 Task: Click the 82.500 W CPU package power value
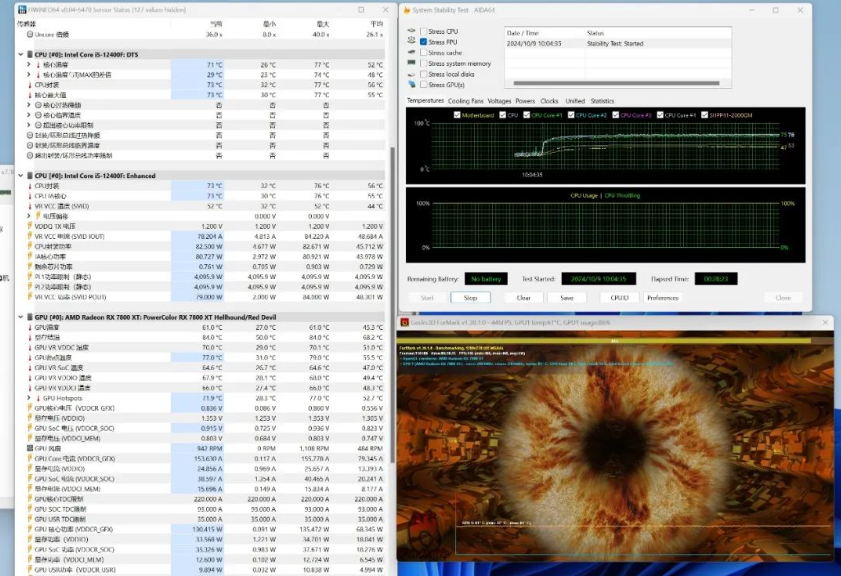coord(211,246)
